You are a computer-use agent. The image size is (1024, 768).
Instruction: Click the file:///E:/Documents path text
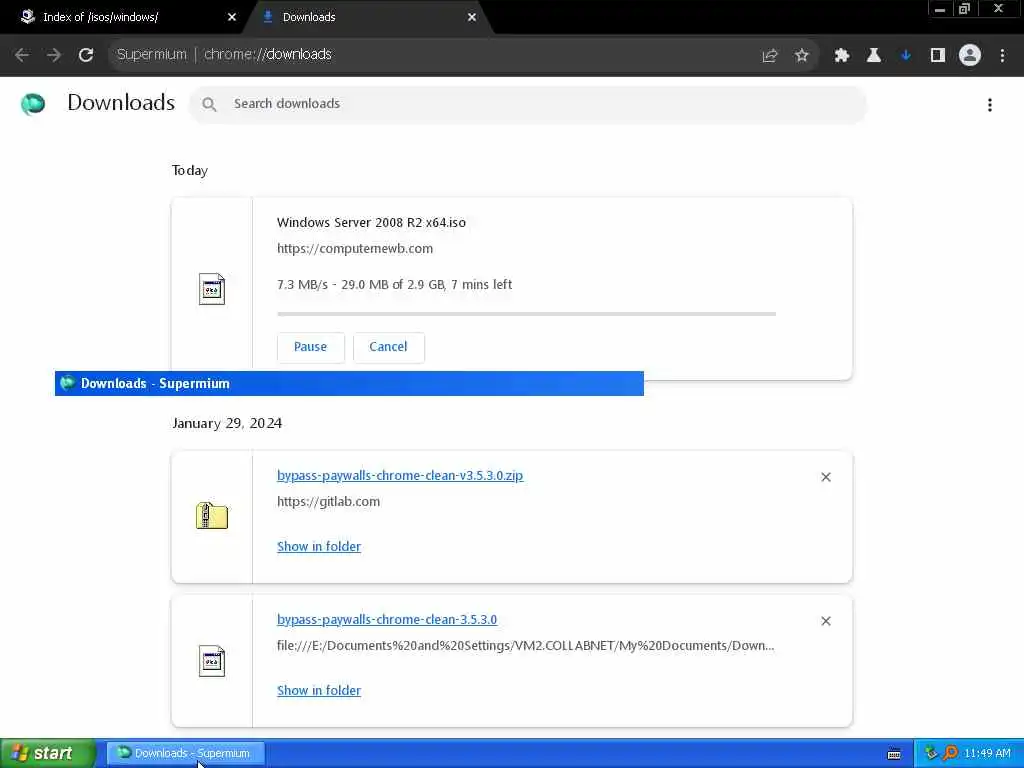tap(526, 645)
